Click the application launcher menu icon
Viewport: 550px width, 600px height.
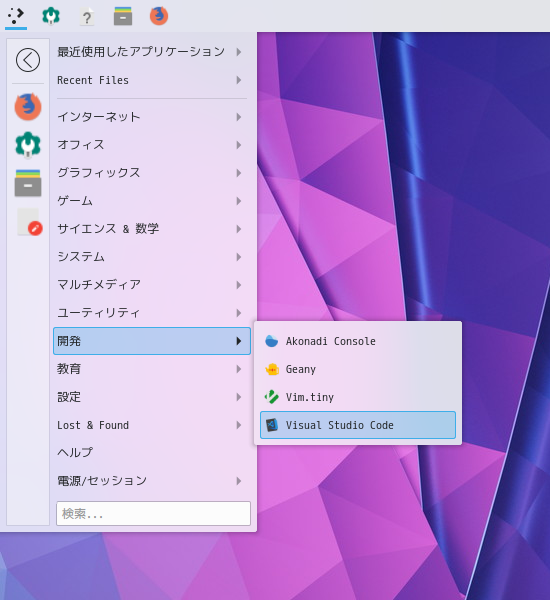pyautogui.click(x=16, y=16)
